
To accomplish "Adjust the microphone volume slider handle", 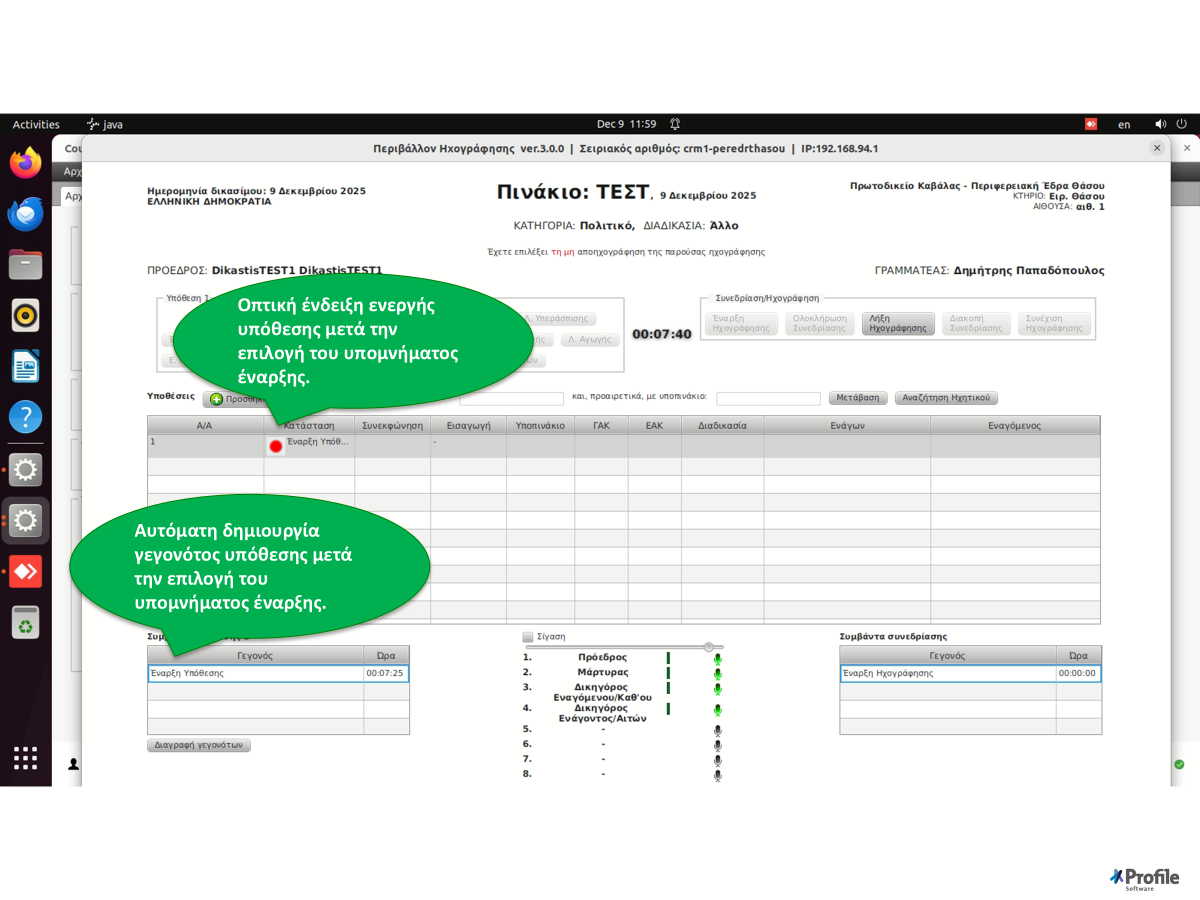I will (x=708, y=647).
